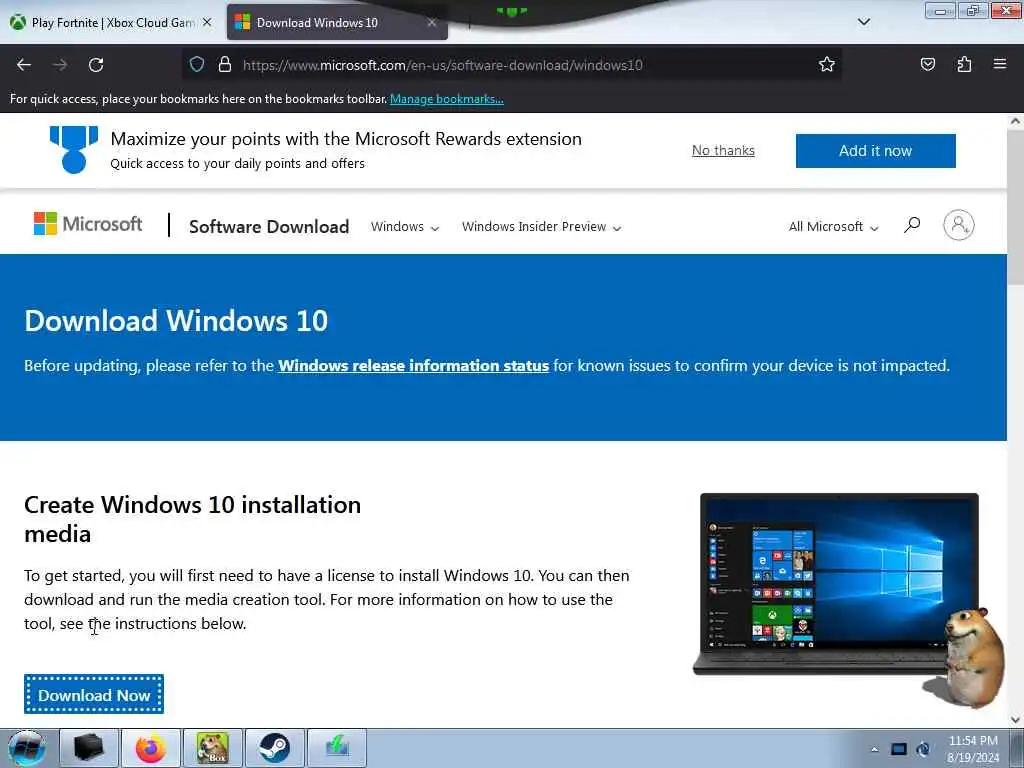Screen dimensions: 1024x768
Task: Open the list all tabs chevron
Action: [x=863, y=22]
